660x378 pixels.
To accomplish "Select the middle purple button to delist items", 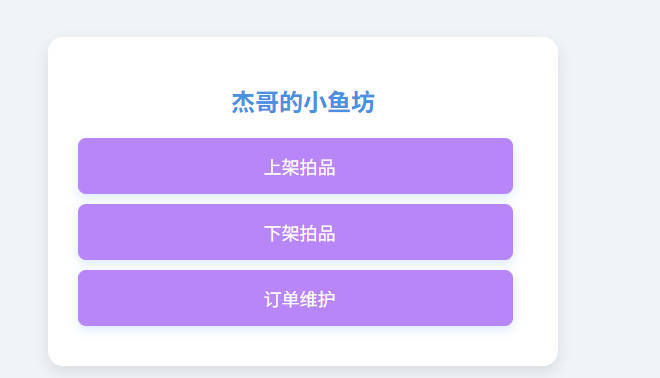I will point(295,232).
